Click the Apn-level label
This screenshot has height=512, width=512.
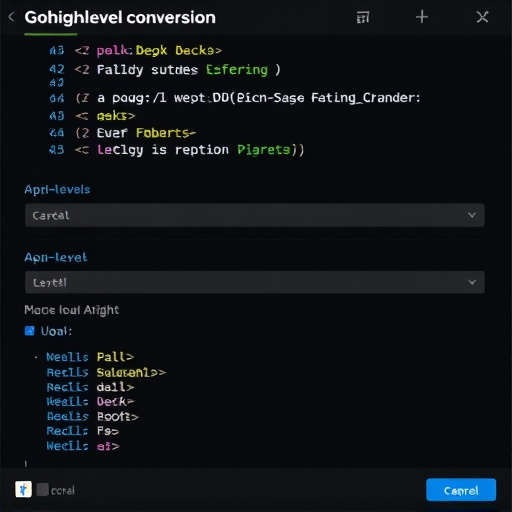(x=56, y=257)
